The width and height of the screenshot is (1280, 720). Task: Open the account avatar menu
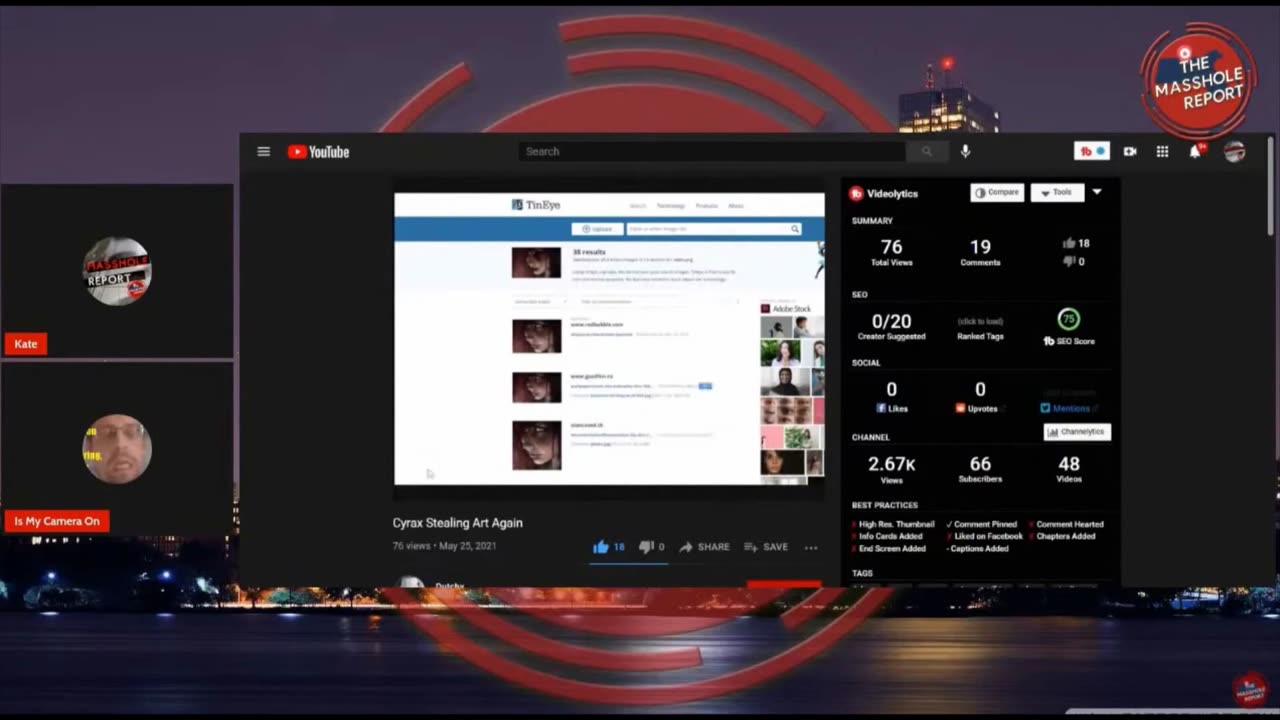(x=1235, y=151)
